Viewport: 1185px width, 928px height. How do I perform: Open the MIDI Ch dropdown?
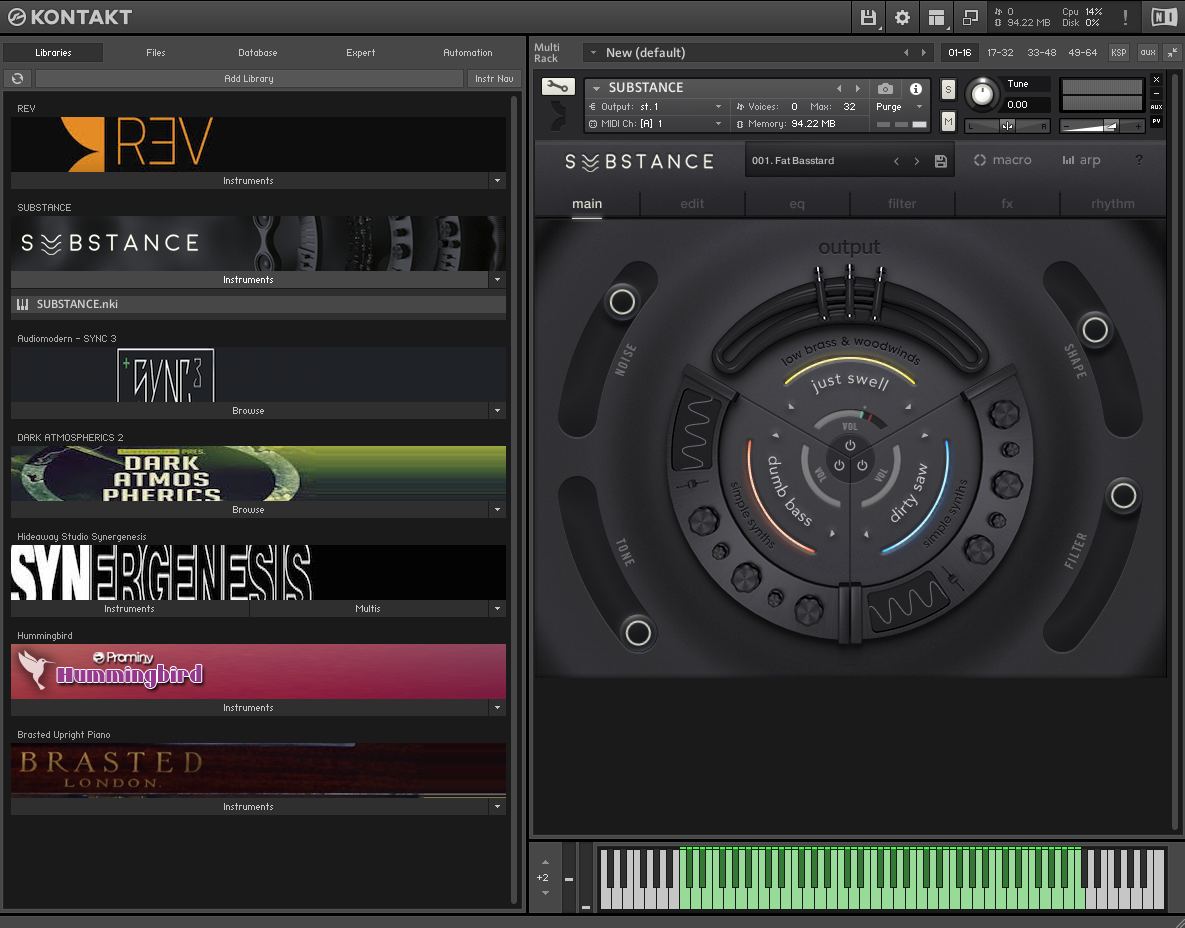click(x=656, y=123)
